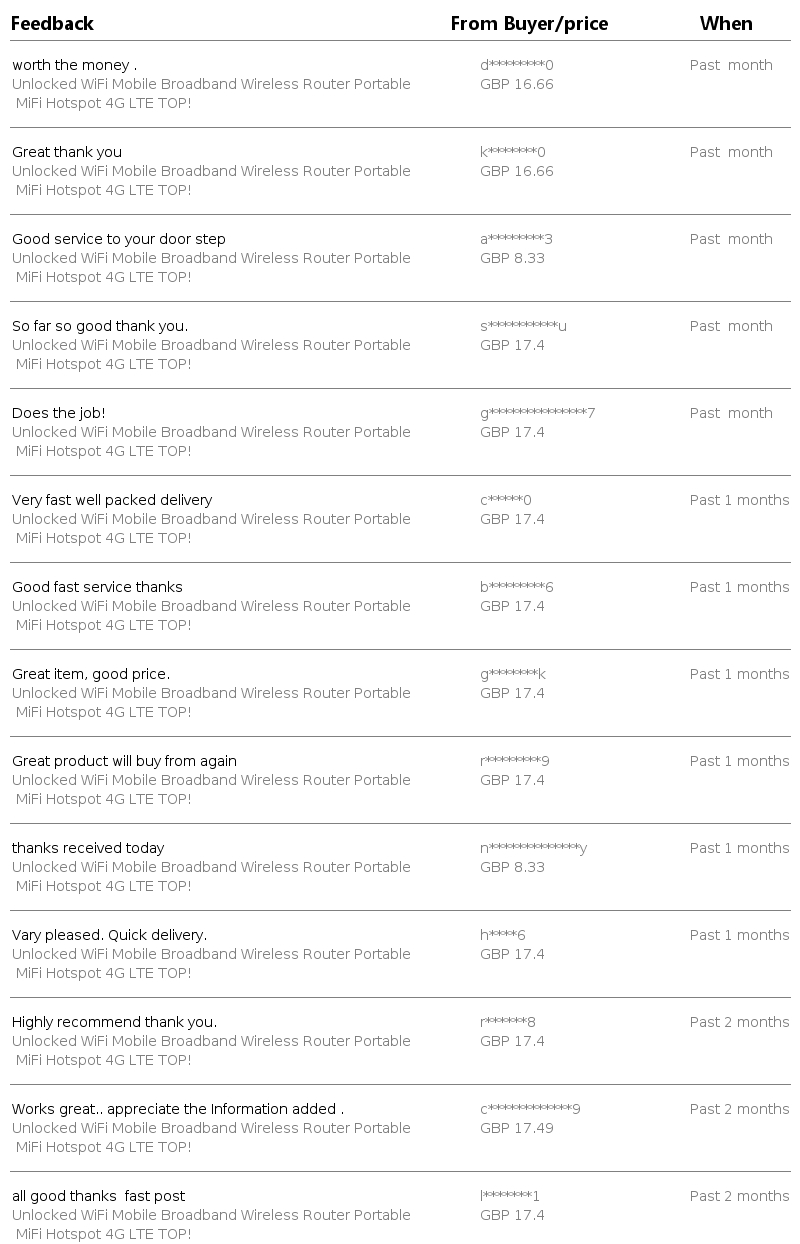Click buyer name b********6
This screenshot has width=800, height=1244.
(x=516, y=587)
